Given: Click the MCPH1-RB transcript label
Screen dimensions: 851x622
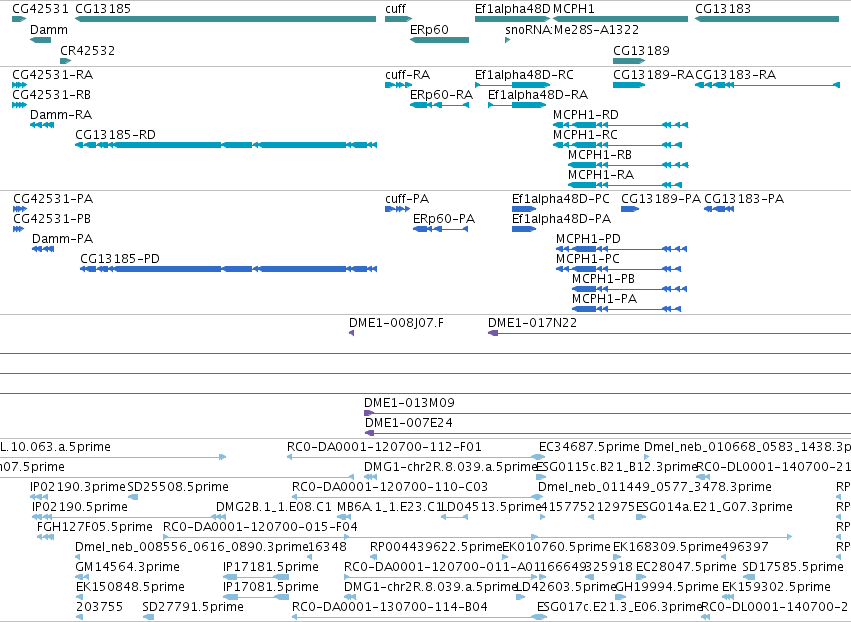Looking at the screenshot, I should (600, 155).
